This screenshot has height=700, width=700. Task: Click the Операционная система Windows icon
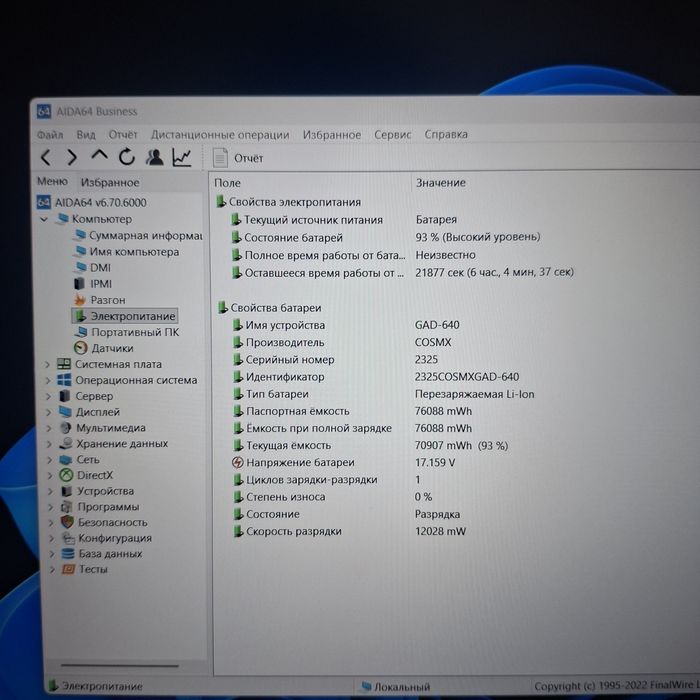point(64,380)
